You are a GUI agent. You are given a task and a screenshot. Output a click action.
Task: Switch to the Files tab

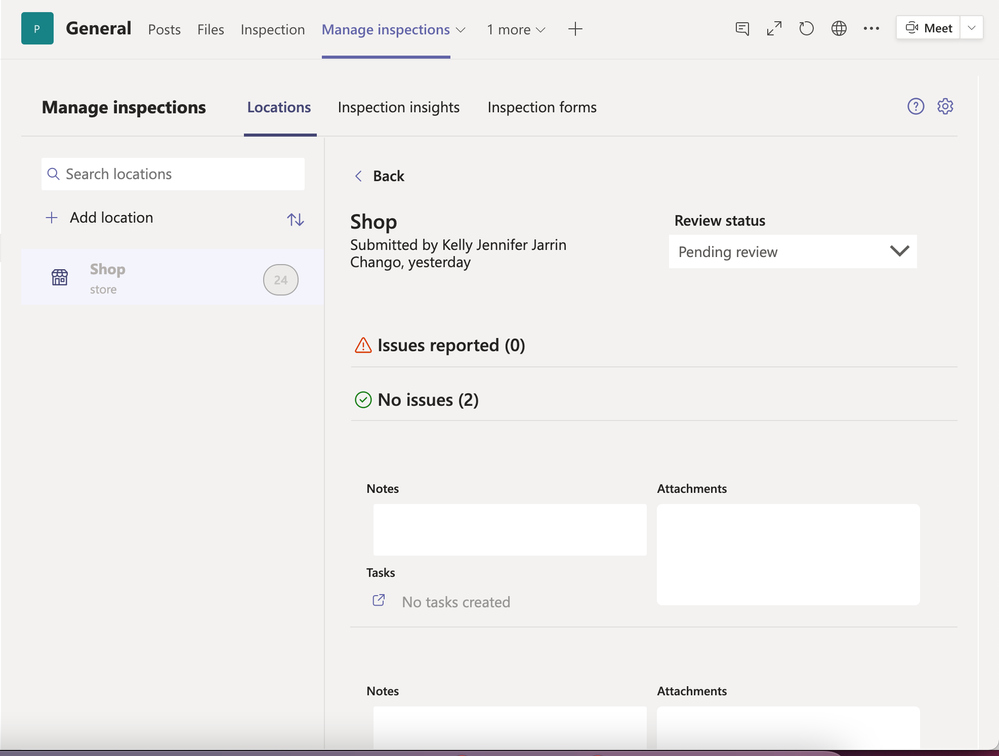(210, 30)
